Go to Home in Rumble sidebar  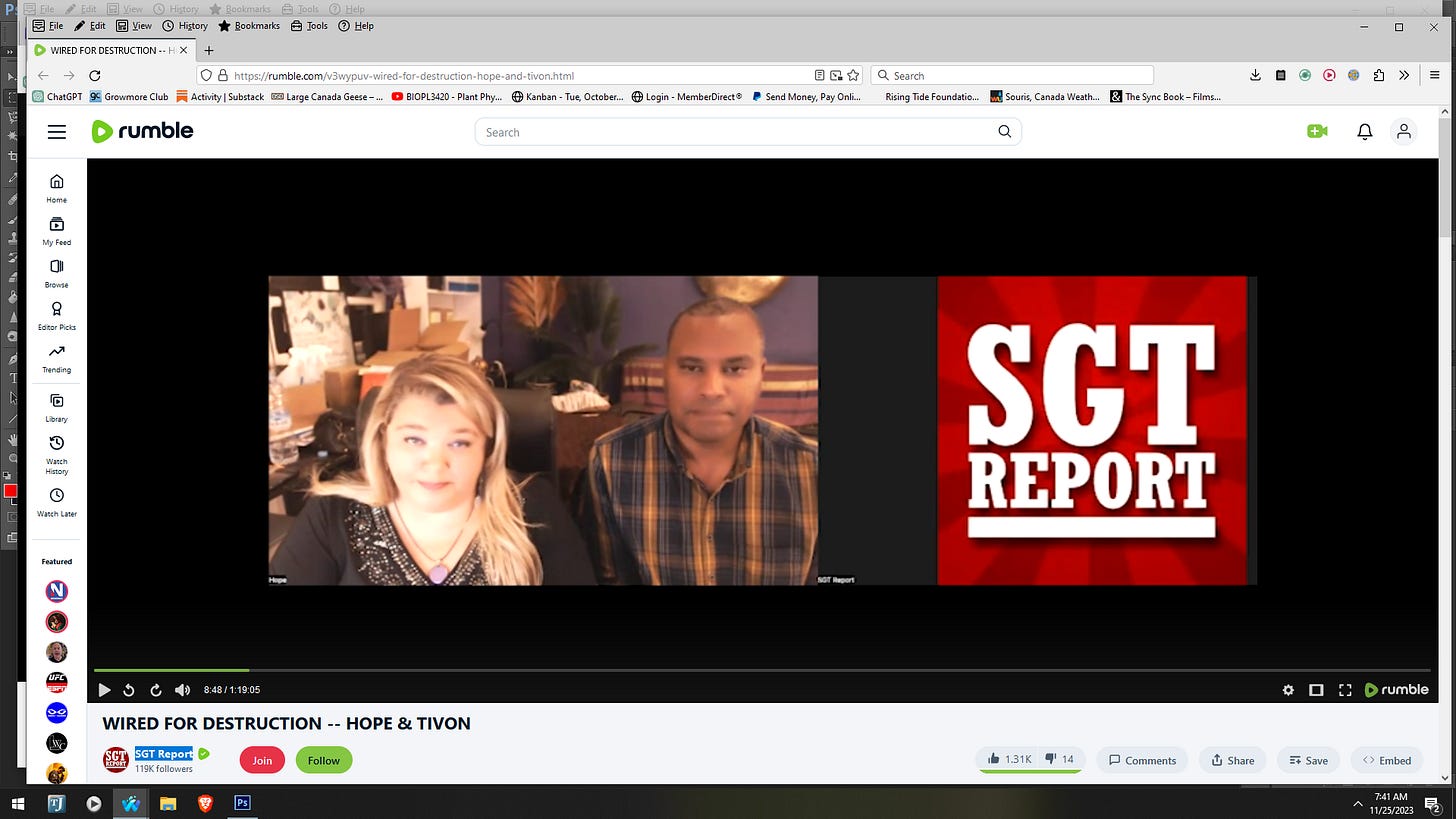[x=57, y=188]
